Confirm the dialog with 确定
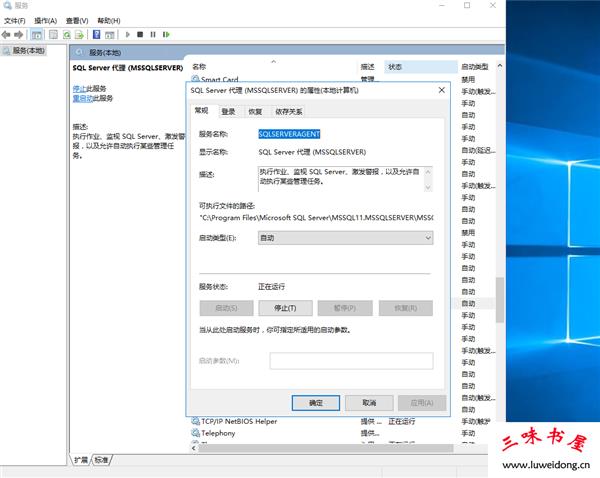Viewport: 600px width, 478px height. pyautogui.click(x=316, y=403)
